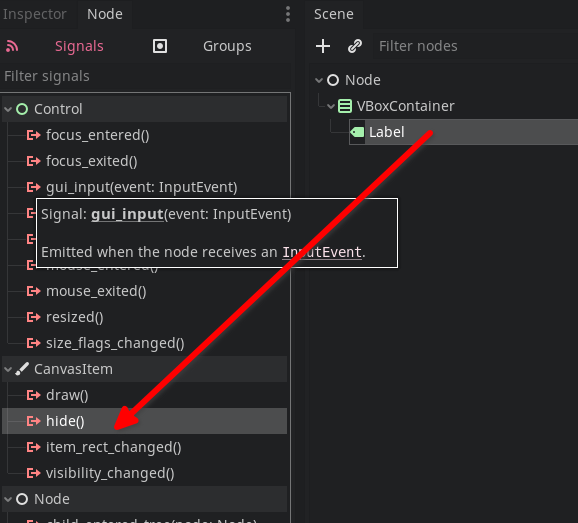Click the signal icon beside focus_entered()
578x523 pixels.
(x=33, y=135)
